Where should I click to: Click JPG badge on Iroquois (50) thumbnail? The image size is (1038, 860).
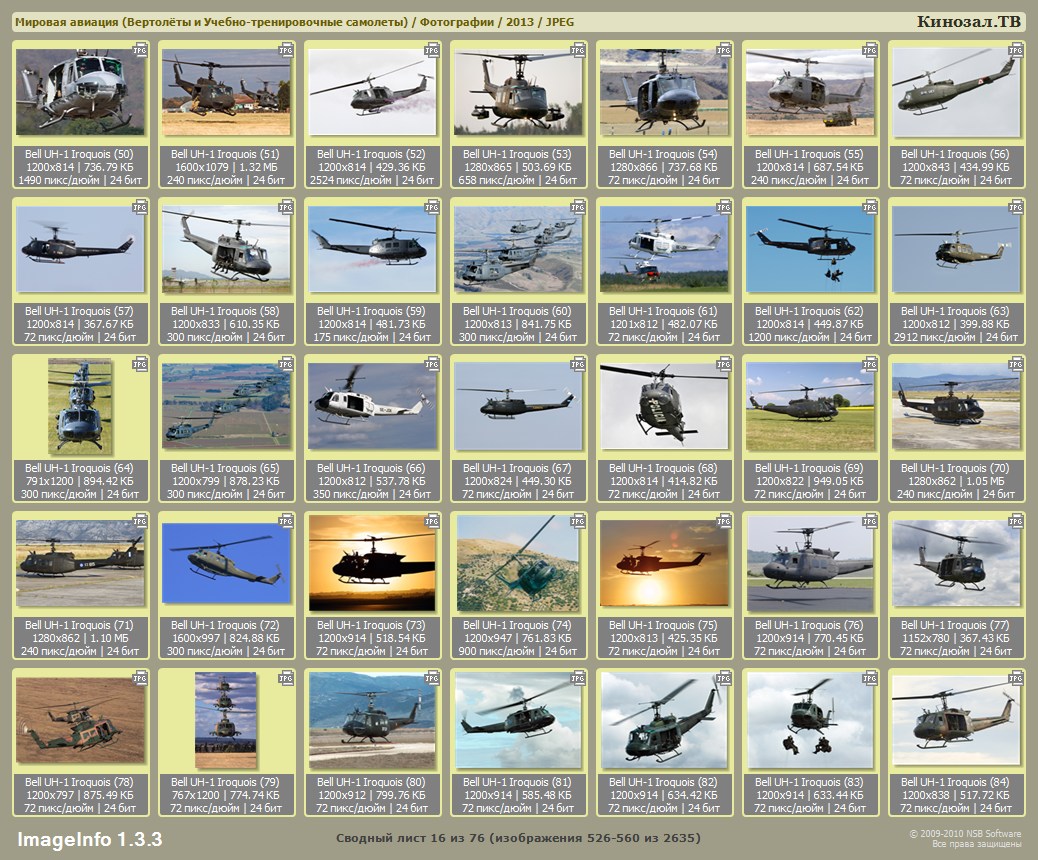point(140,50)
